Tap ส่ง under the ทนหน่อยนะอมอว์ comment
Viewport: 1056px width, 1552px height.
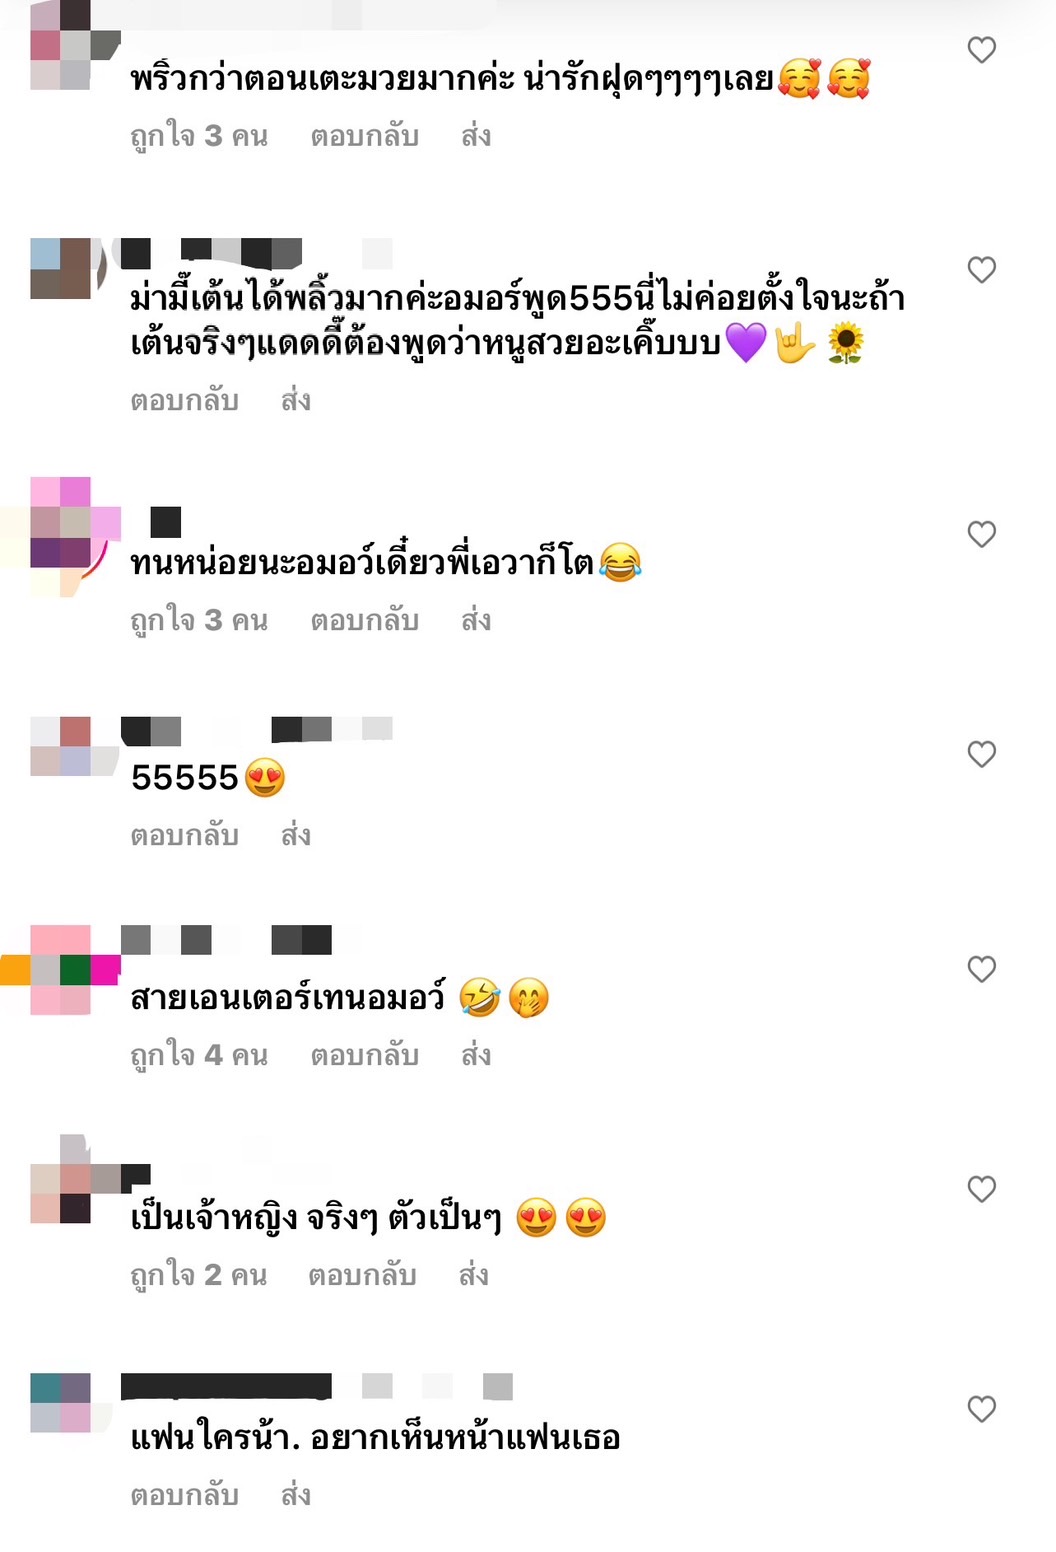pos(476,621)
